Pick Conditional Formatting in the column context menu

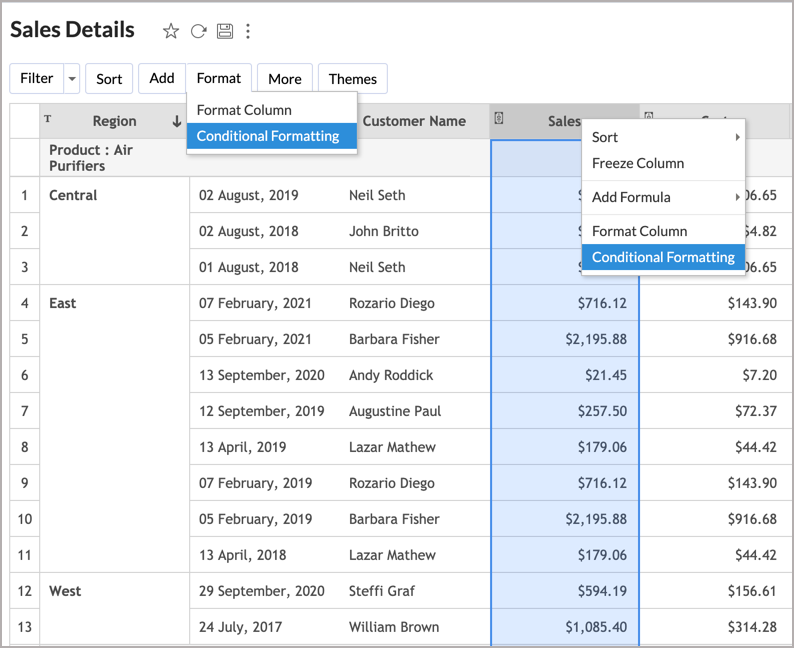[x=663, y=257]
